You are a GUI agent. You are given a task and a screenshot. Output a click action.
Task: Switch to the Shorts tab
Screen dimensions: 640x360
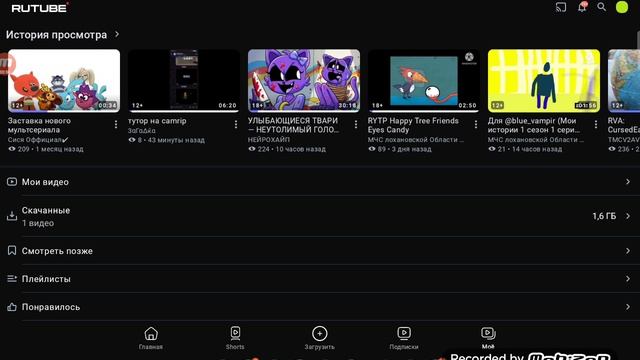[x=235, y=338]
